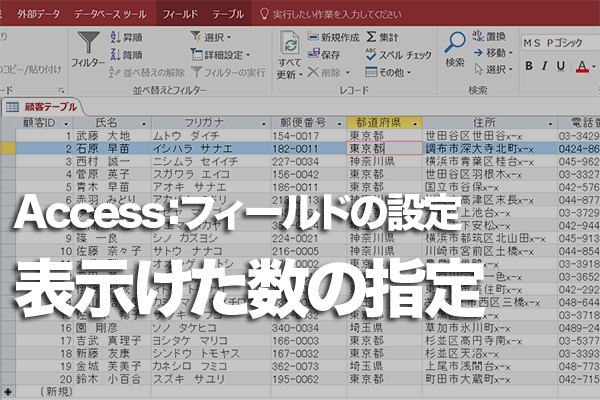Sort descending with 降順

[x=126, y=55]
